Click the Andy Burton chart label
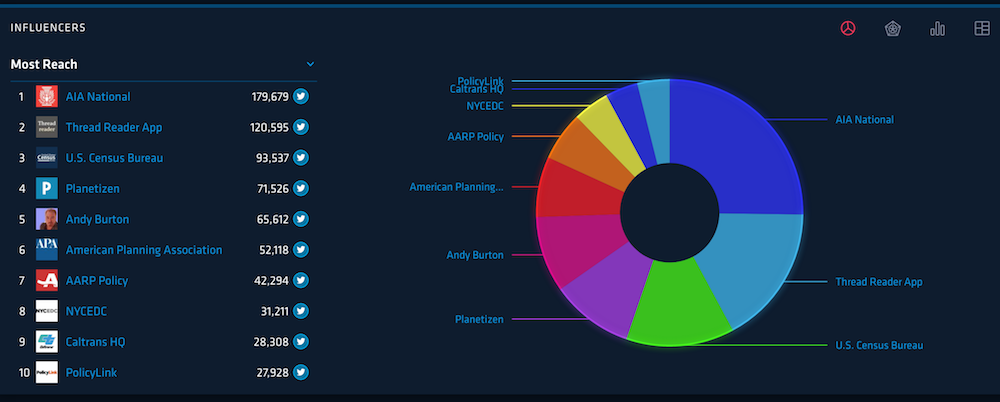1000x402 pixels. coord(475,255)
